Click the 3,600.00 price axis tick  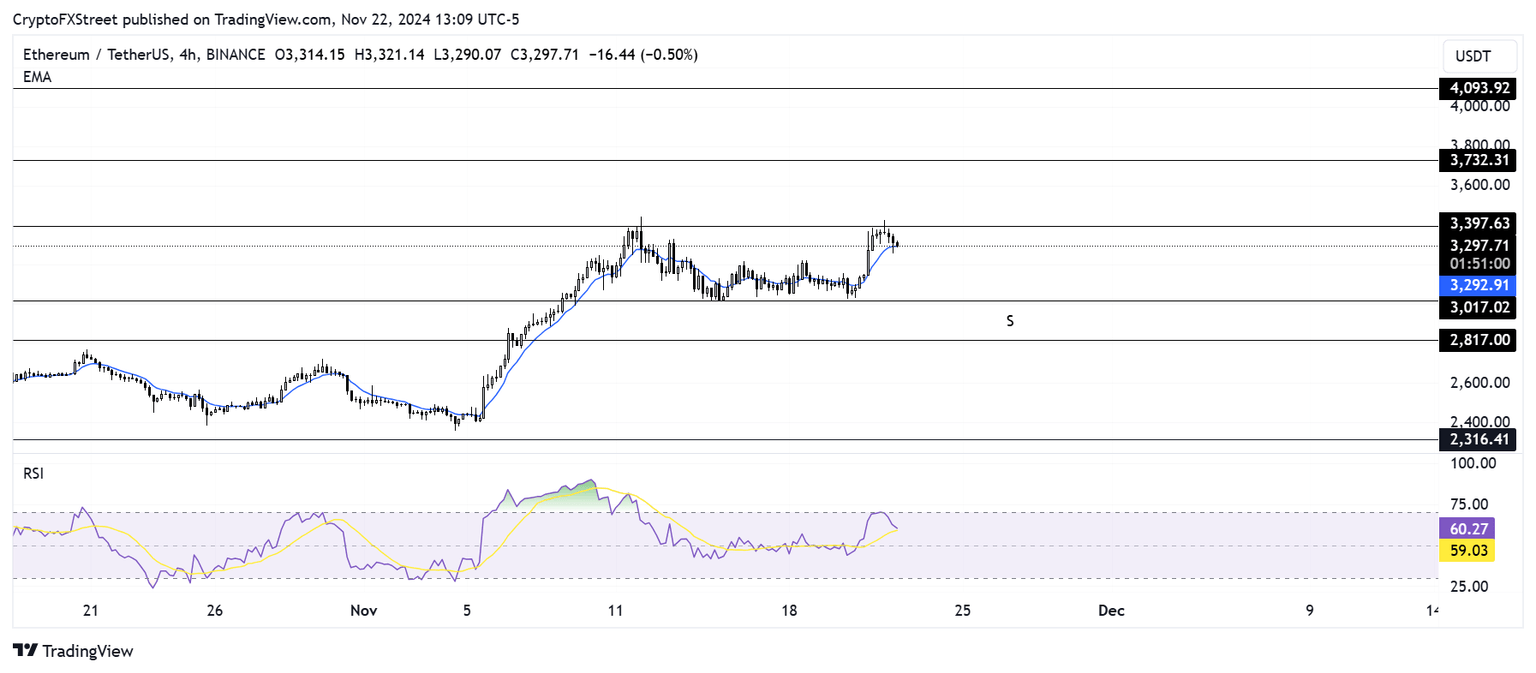tap(1479, 185)
